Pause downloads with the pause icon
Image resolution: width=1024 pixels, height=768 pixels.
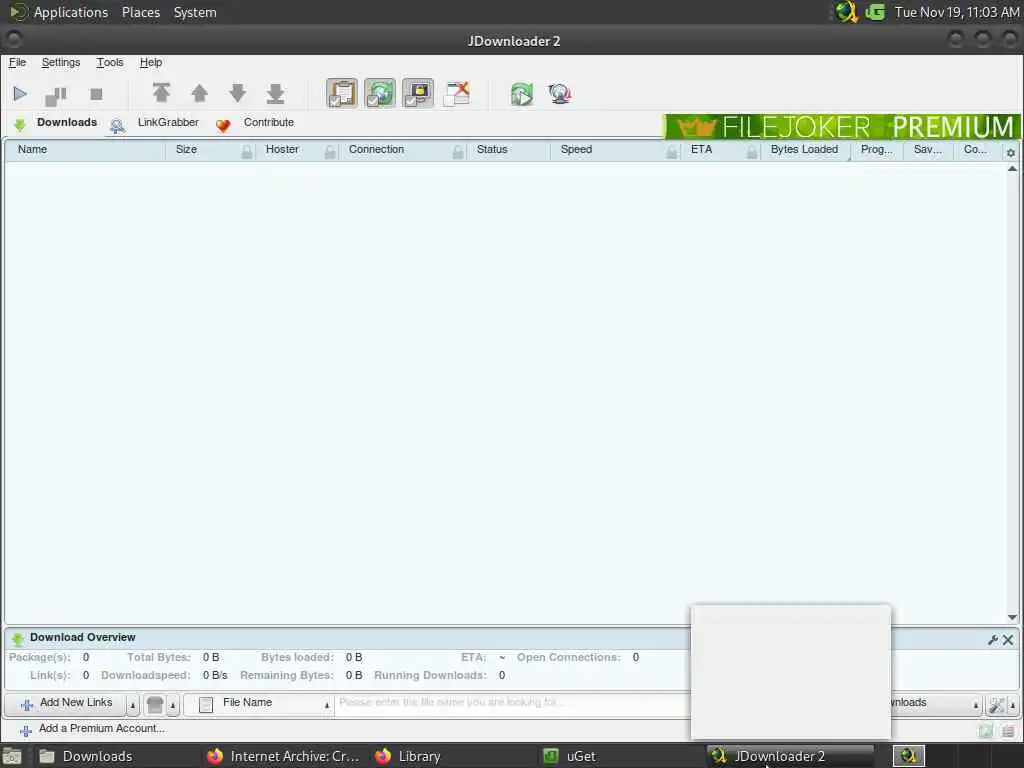coord(56,95)
